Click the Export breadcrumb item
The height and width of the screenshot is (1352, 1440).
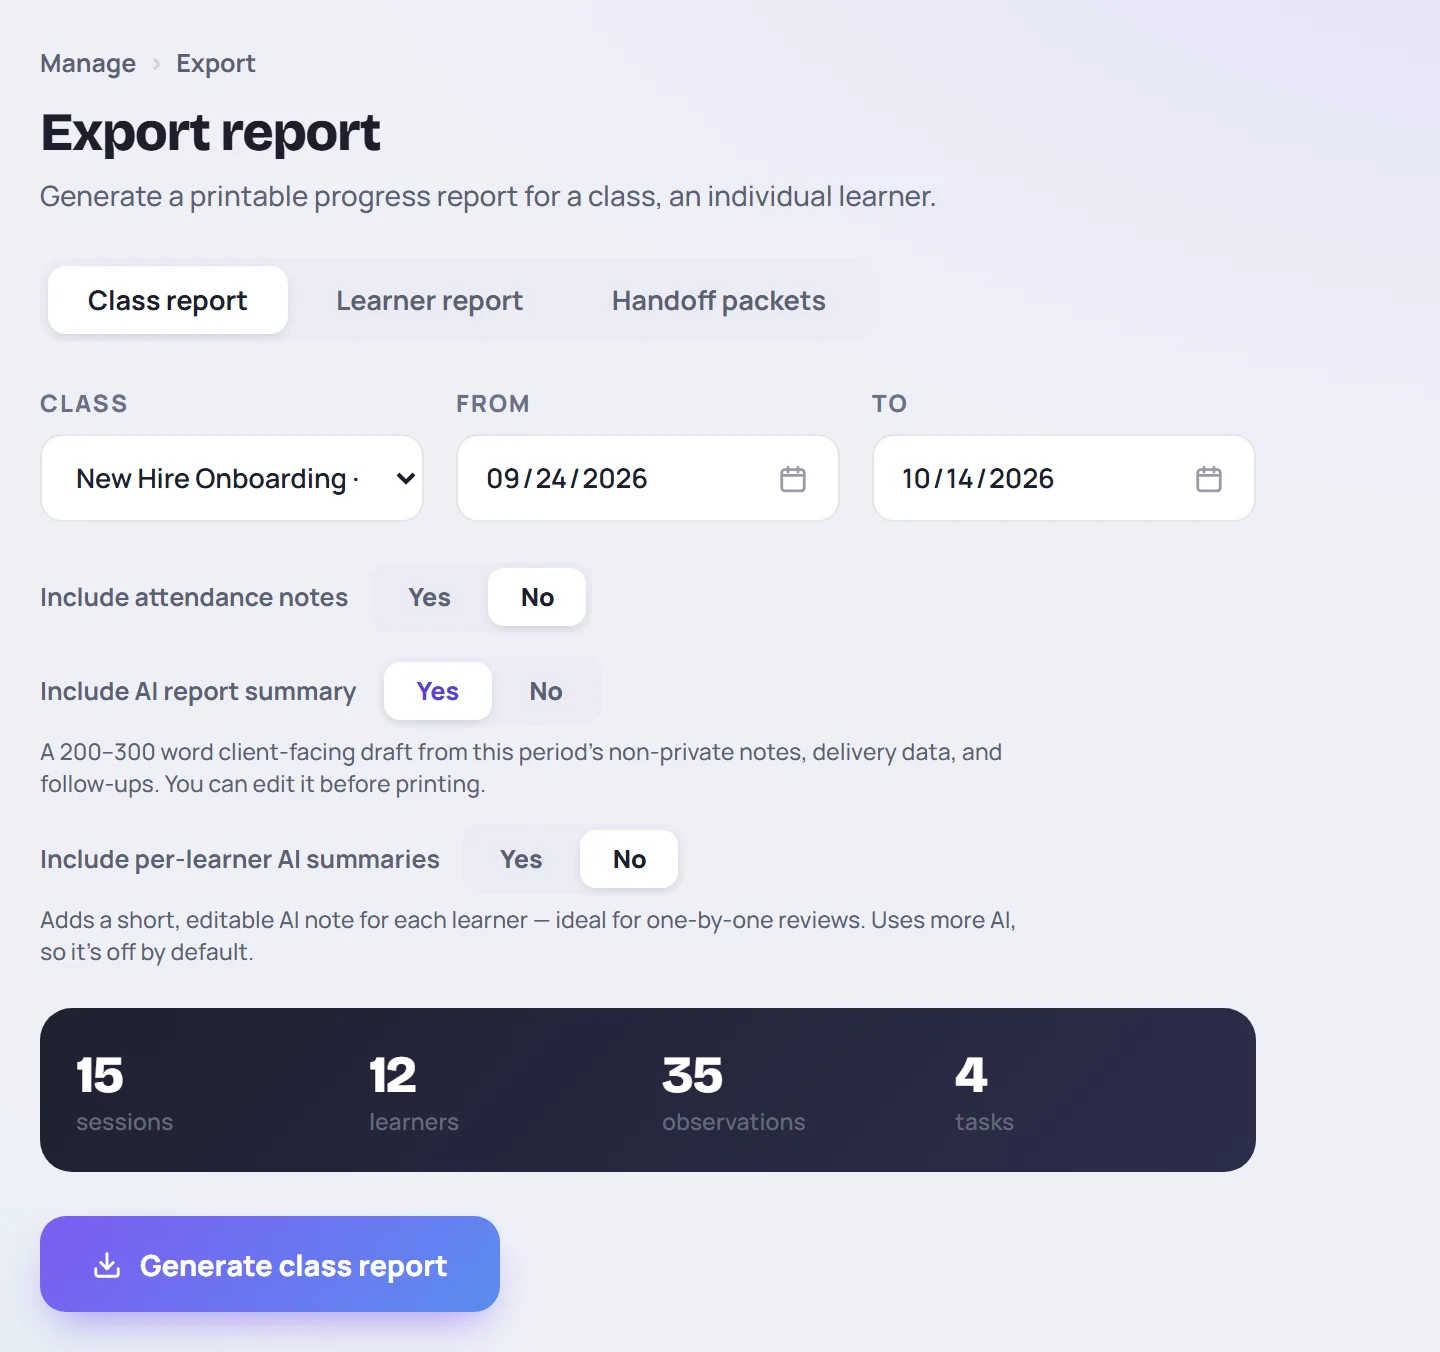click(216, 63)
